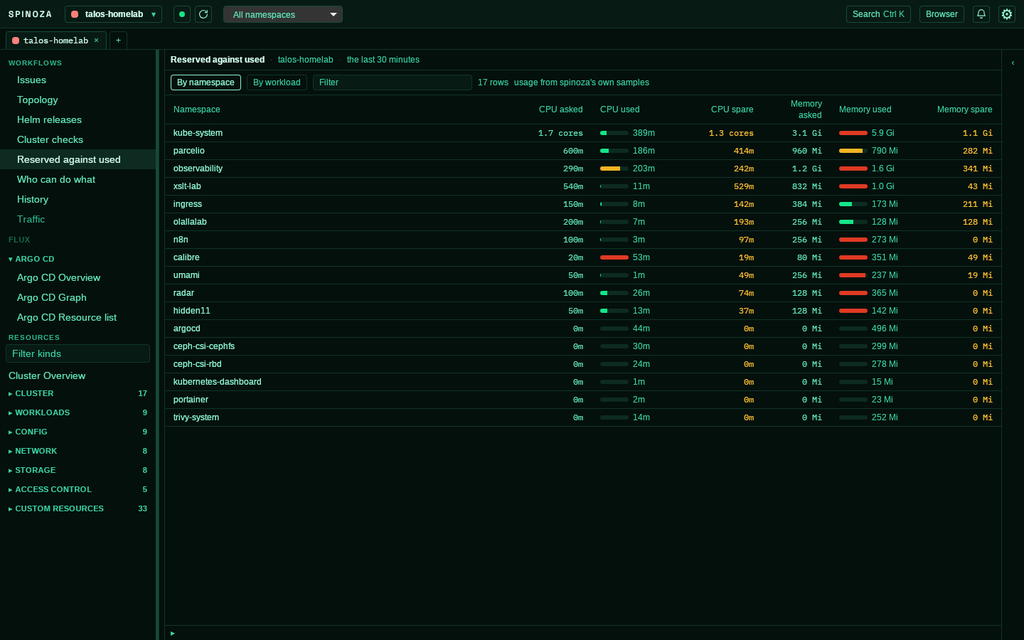Open the All namespaces dropdown
1024x640 pixels.
[x=283, y=14]
